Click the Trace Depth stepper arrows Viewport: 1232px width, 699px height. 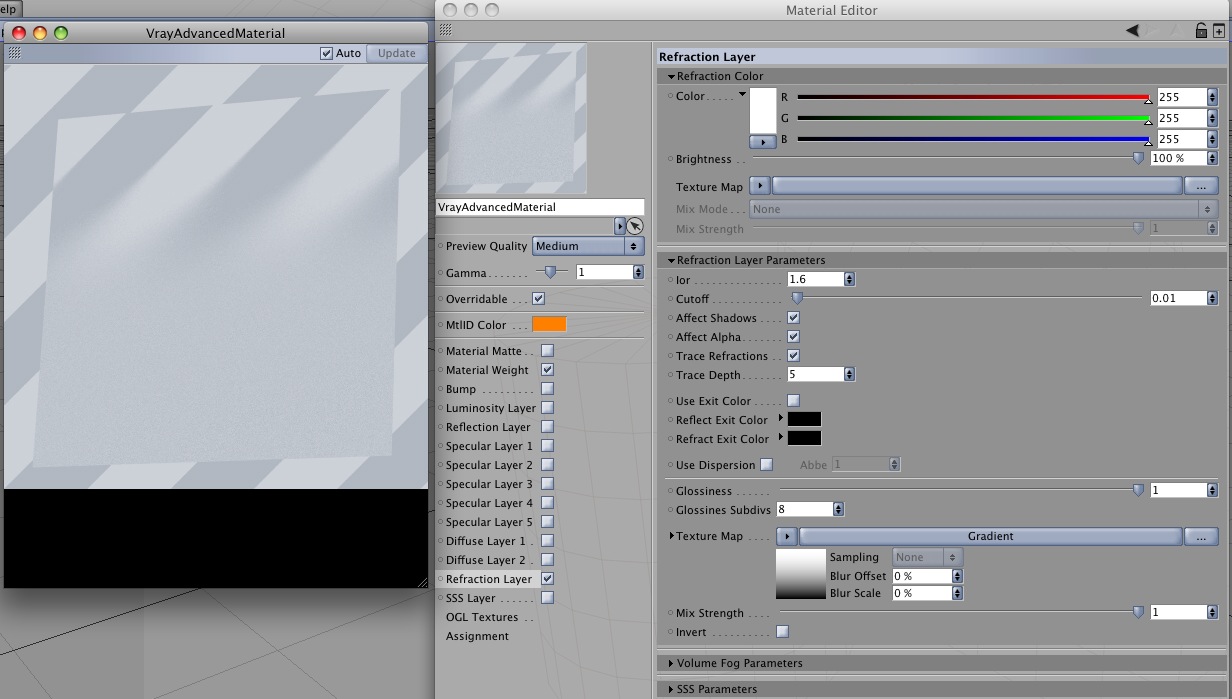tap(849, 375)
